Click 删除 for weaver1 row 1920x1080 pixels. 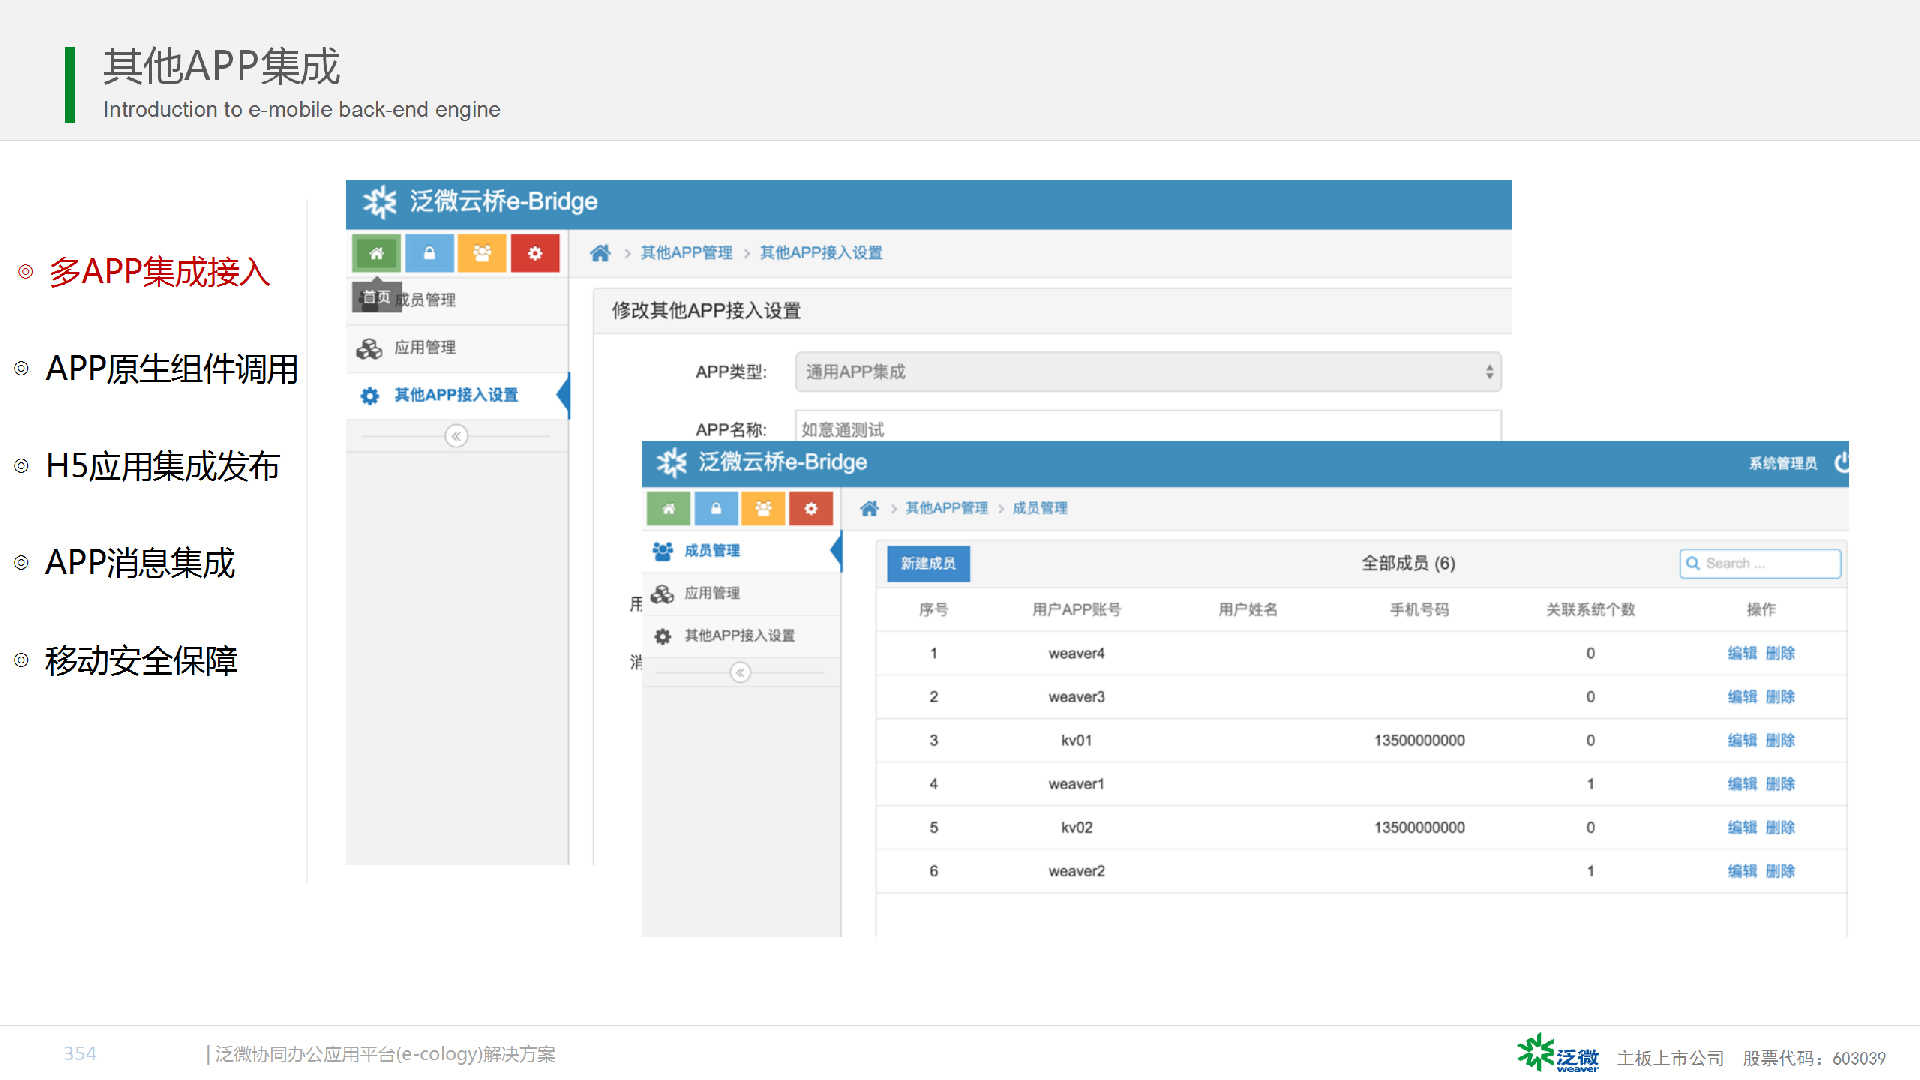tap(1780, 784)
